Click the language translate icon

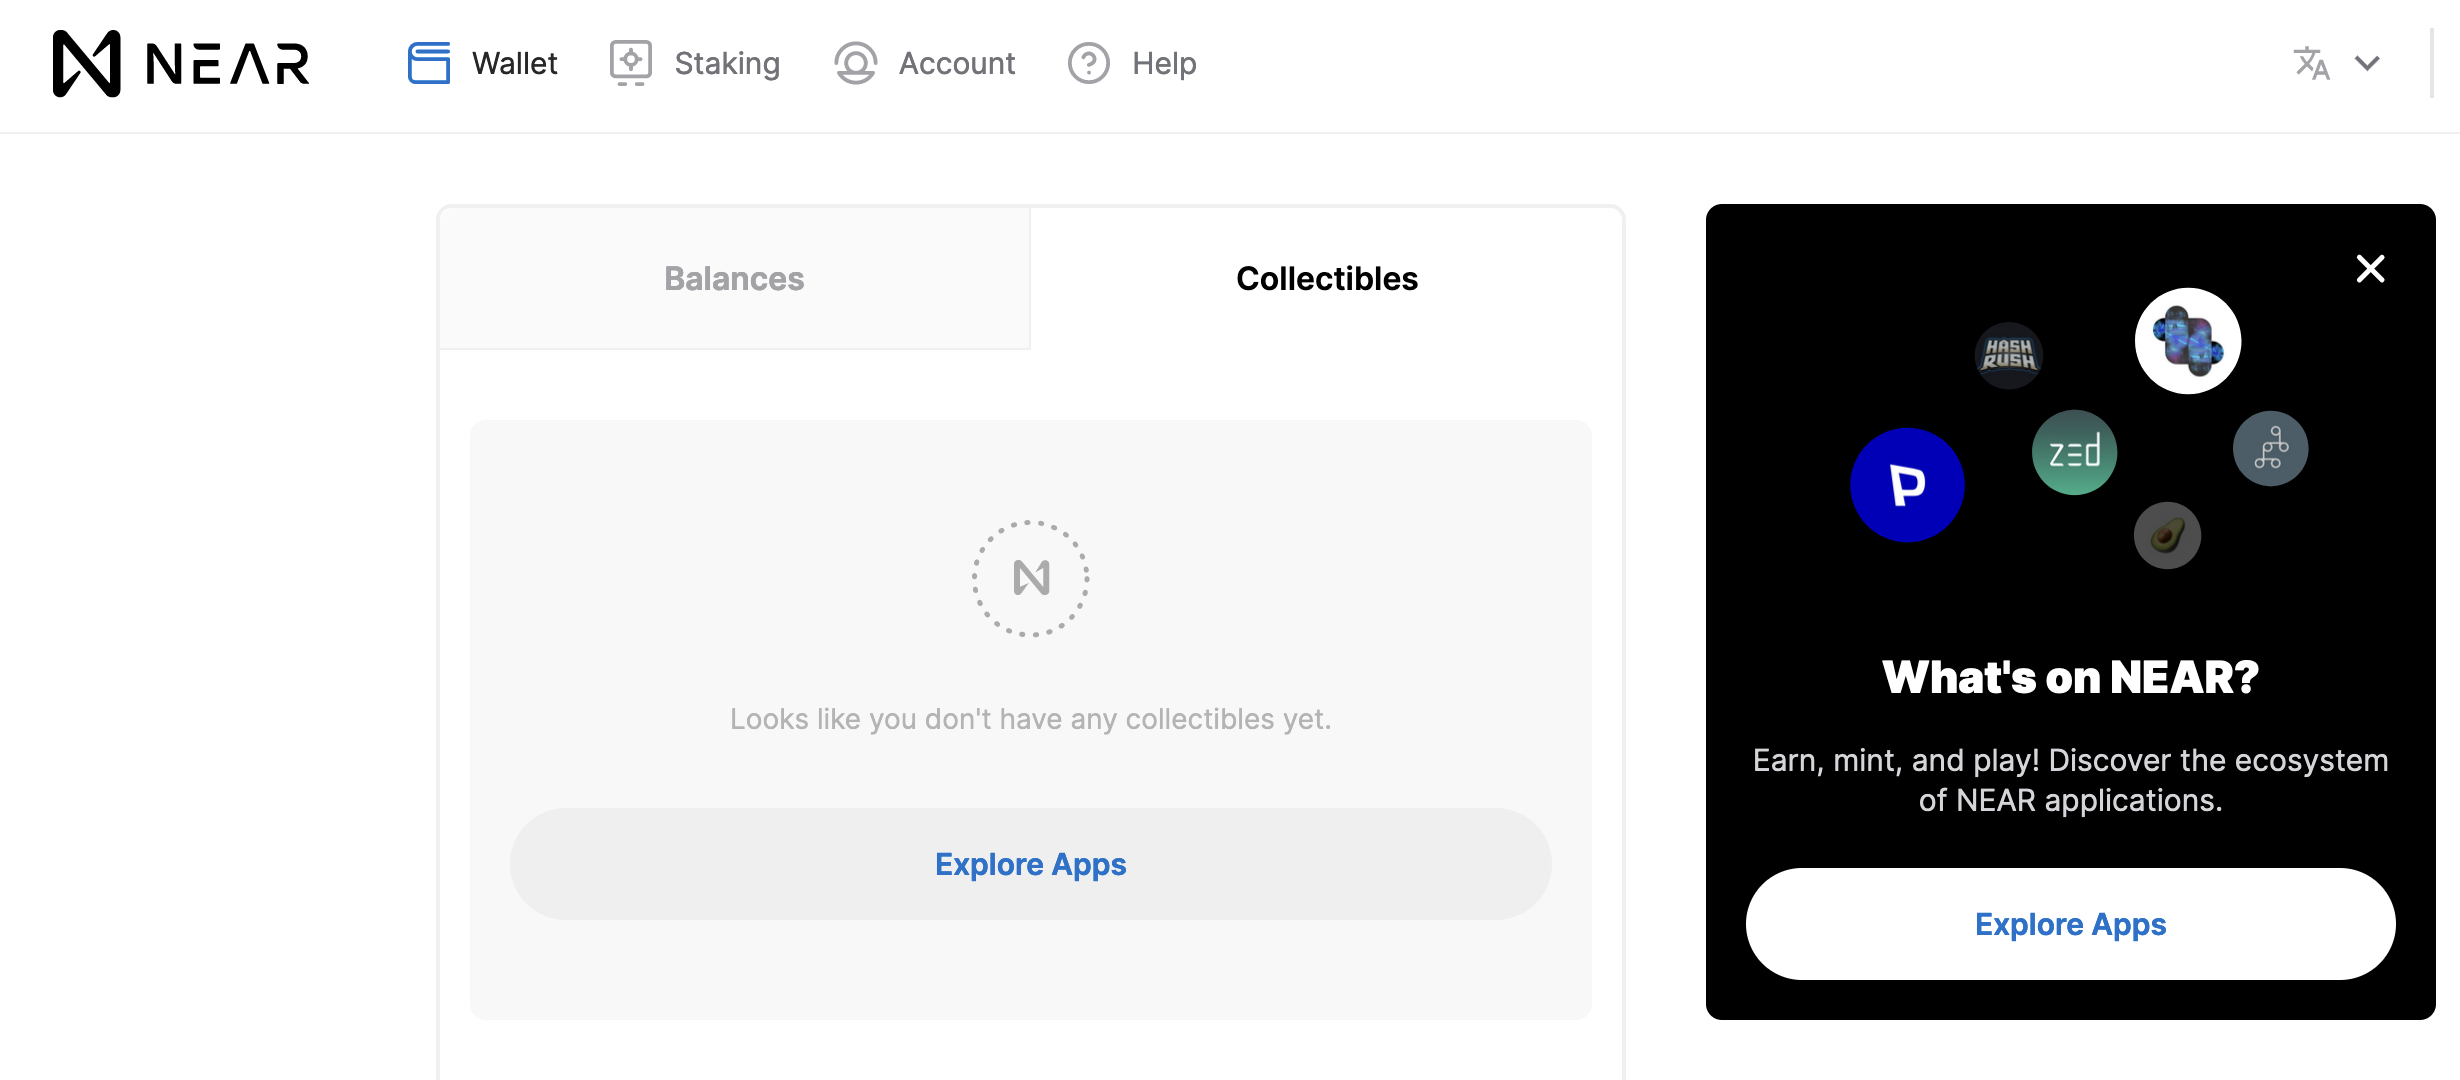pyautogui.click(x=2311, y=63)
